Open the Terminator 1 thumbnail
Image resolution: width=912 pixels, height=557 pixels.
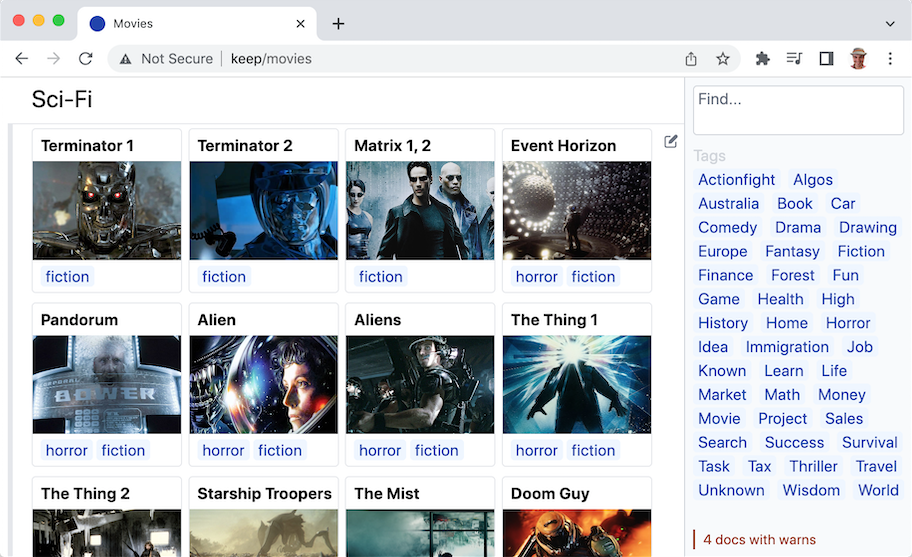[107, 210]
